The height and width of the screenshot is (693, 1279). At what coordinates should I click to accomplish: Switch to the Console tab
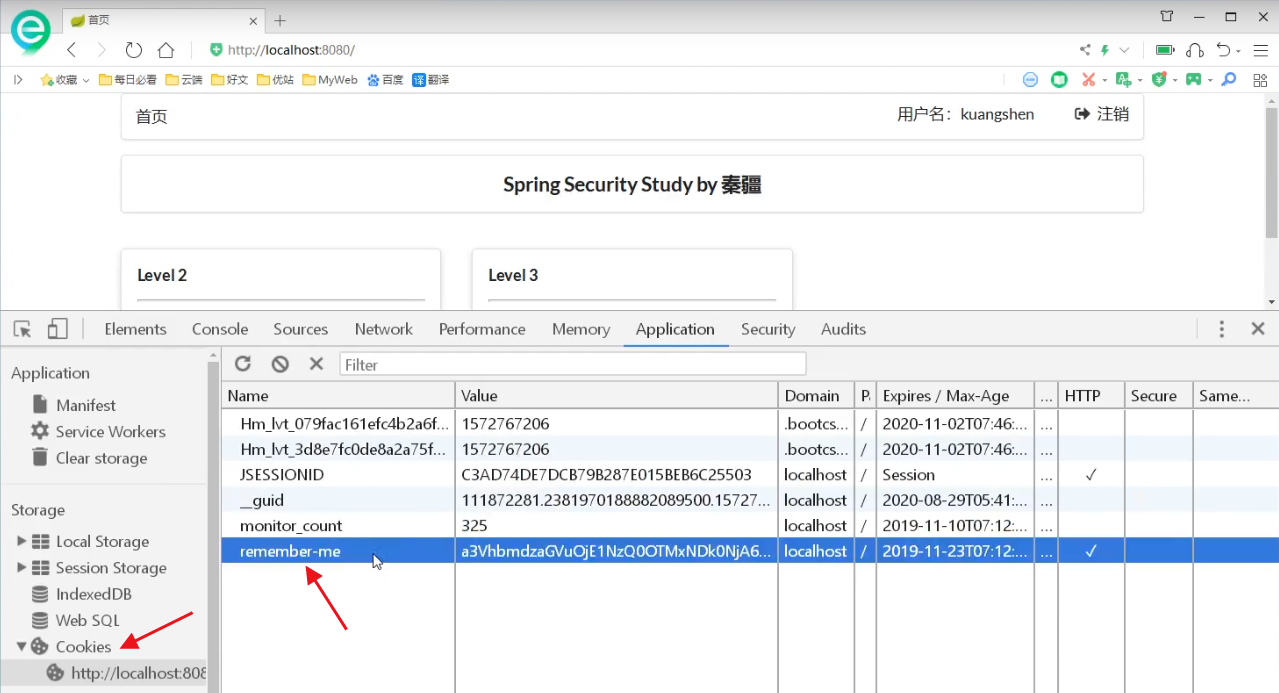click(220, 329)
